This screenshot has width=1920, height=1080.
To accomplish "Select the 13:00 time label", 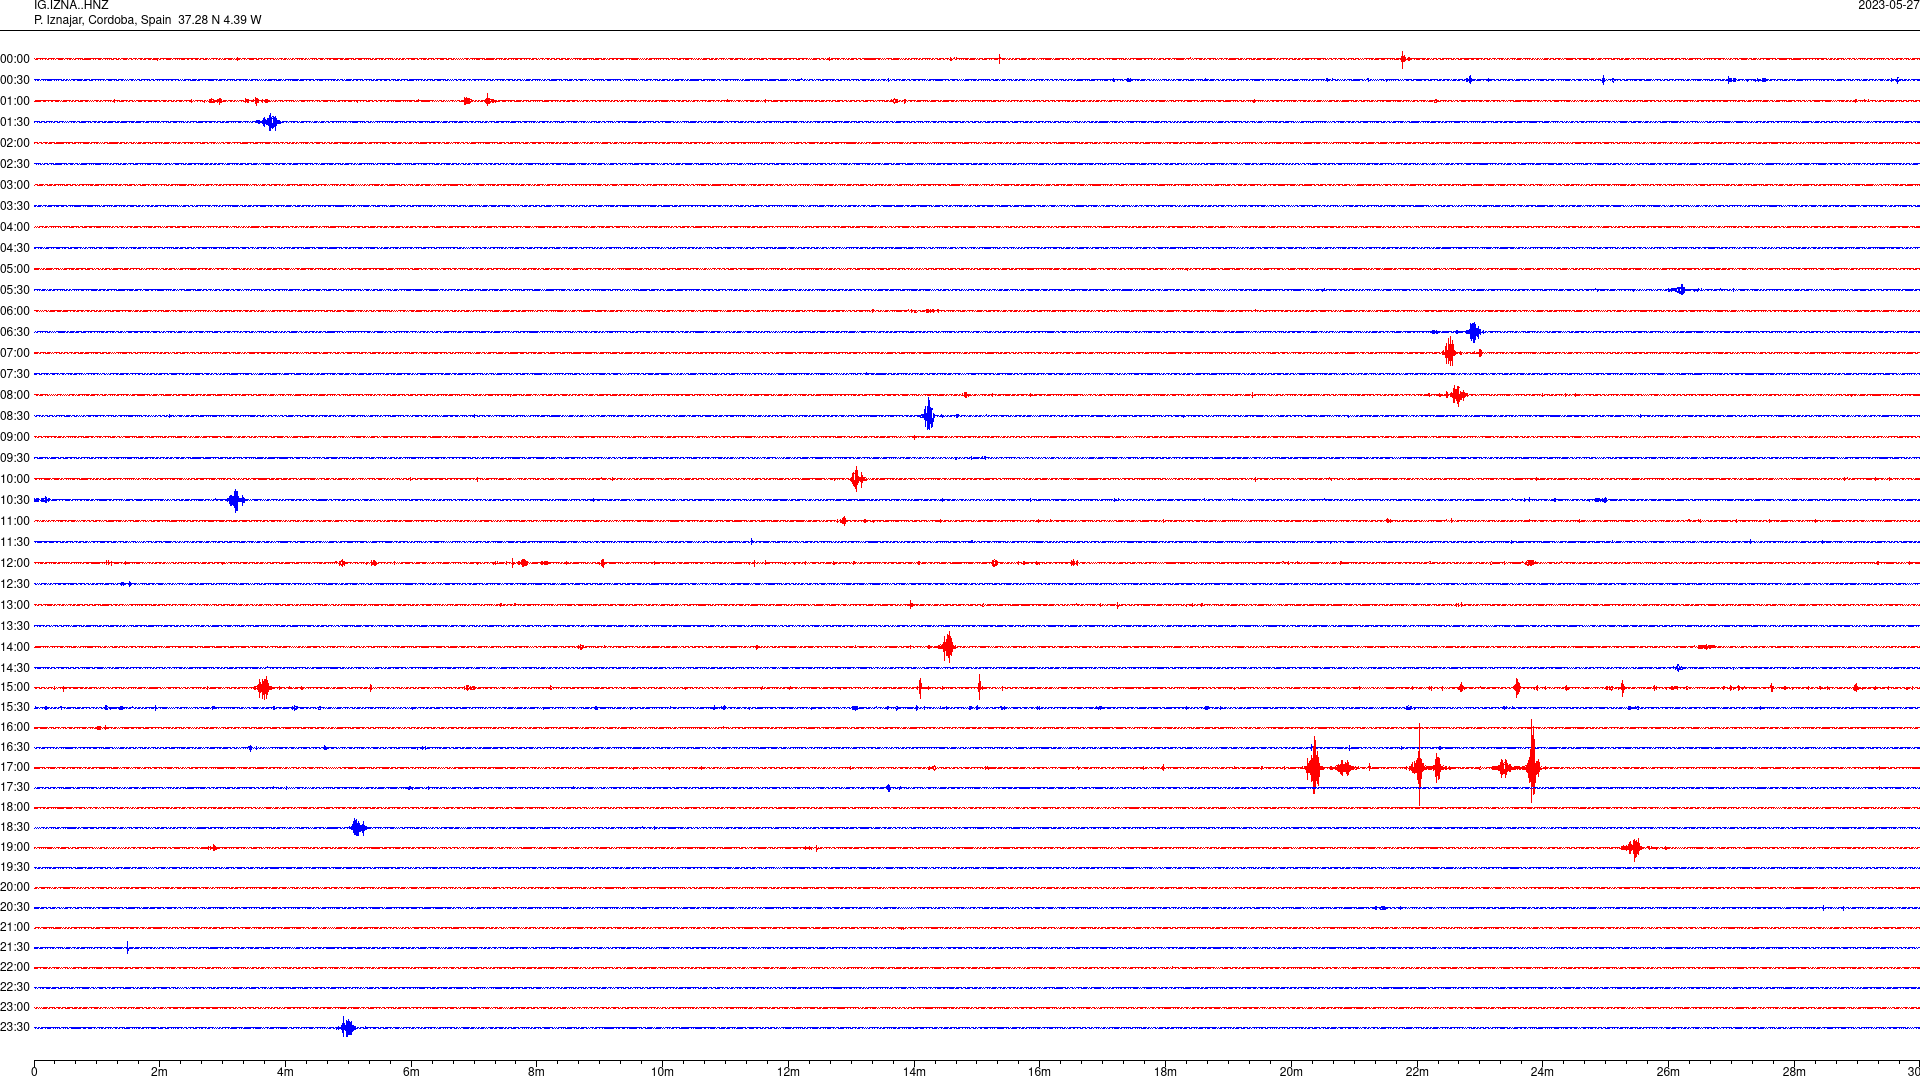I will pyautogui.click(x=15, y=605).
